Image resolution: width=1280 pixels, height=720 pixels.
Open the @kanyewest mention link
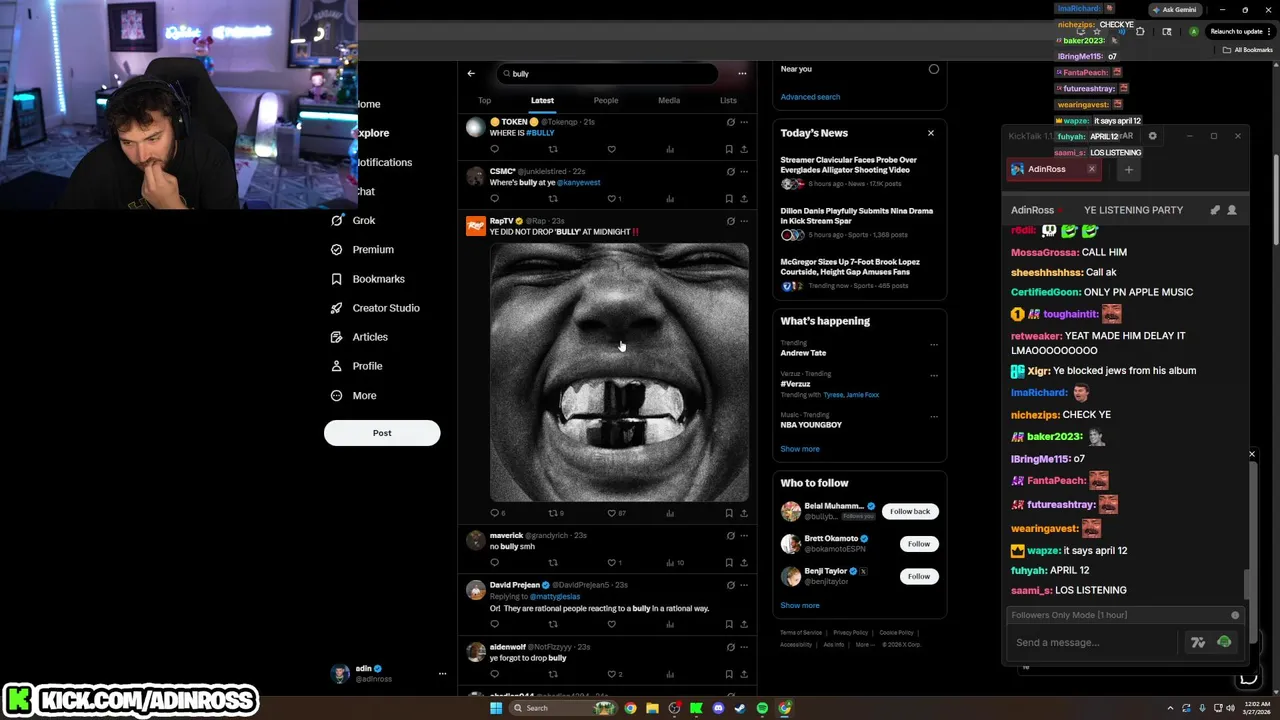[578, 183]
